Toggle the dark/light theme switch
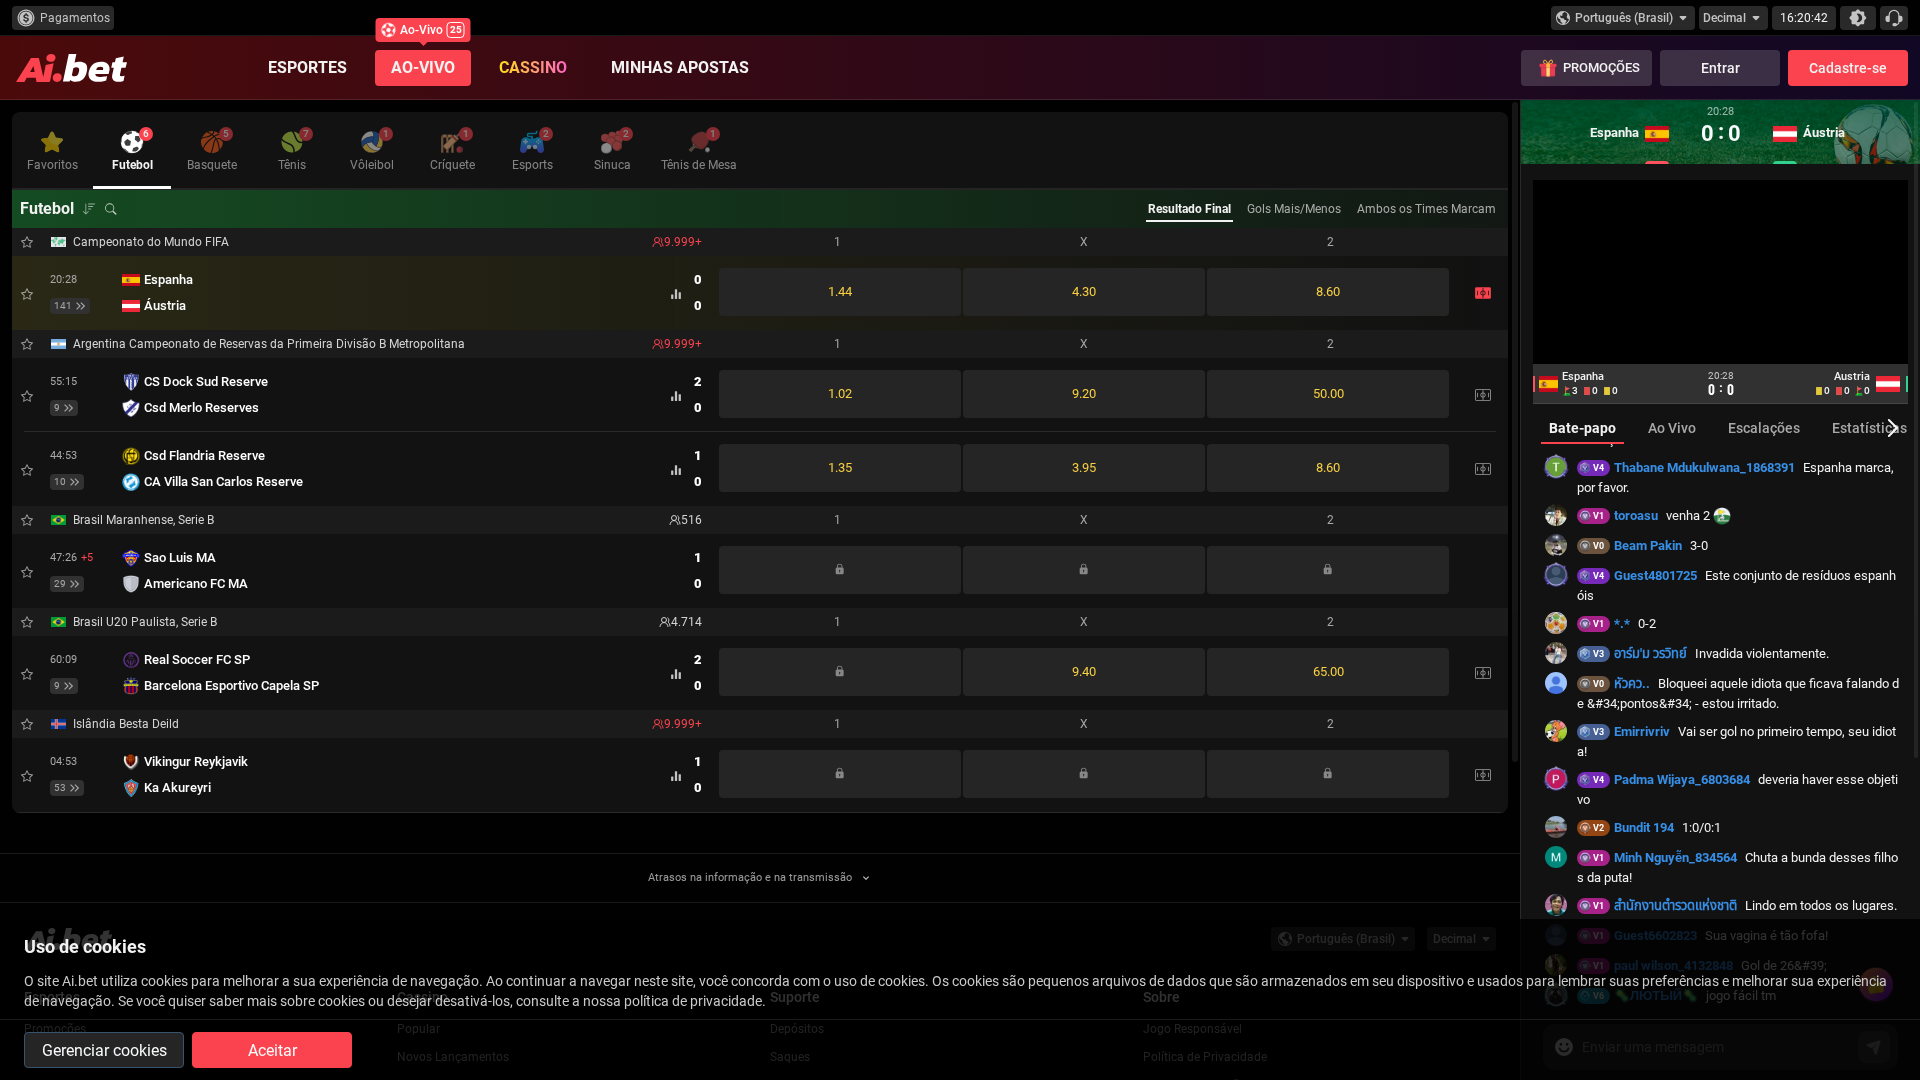1920x1080 pixels. 1858,18
